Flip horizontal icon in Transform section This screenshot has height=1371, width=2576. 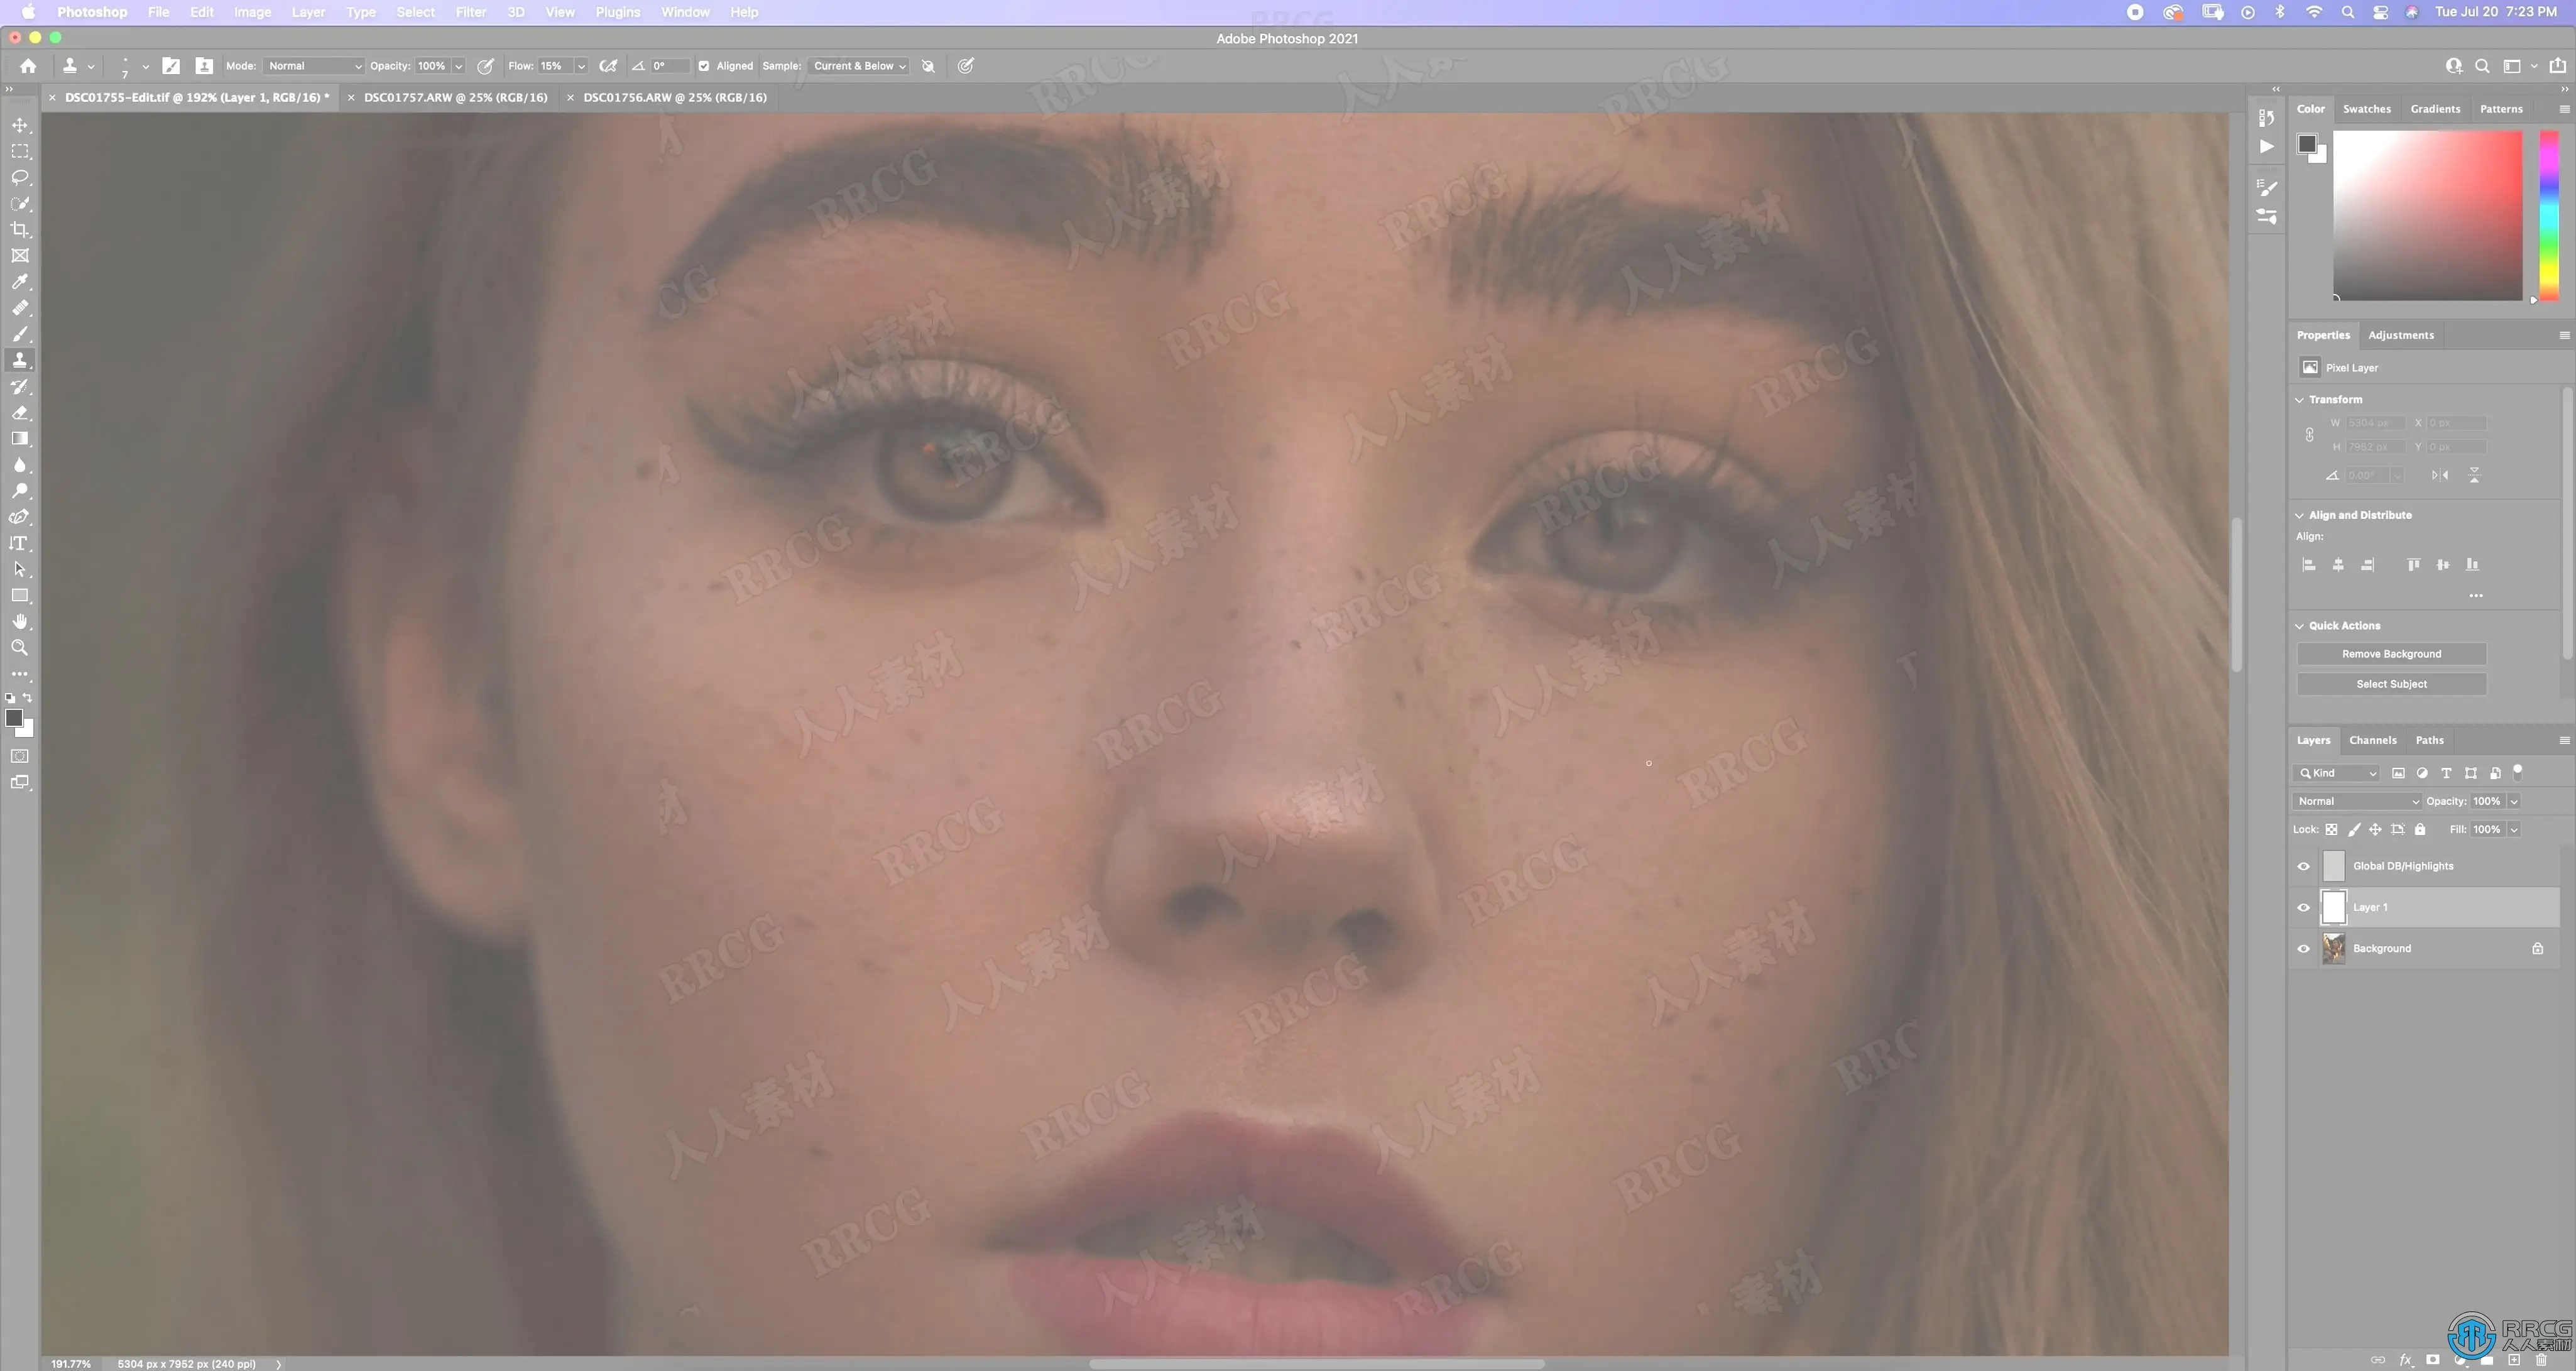pyautogui.click(x=2440, y=475)
